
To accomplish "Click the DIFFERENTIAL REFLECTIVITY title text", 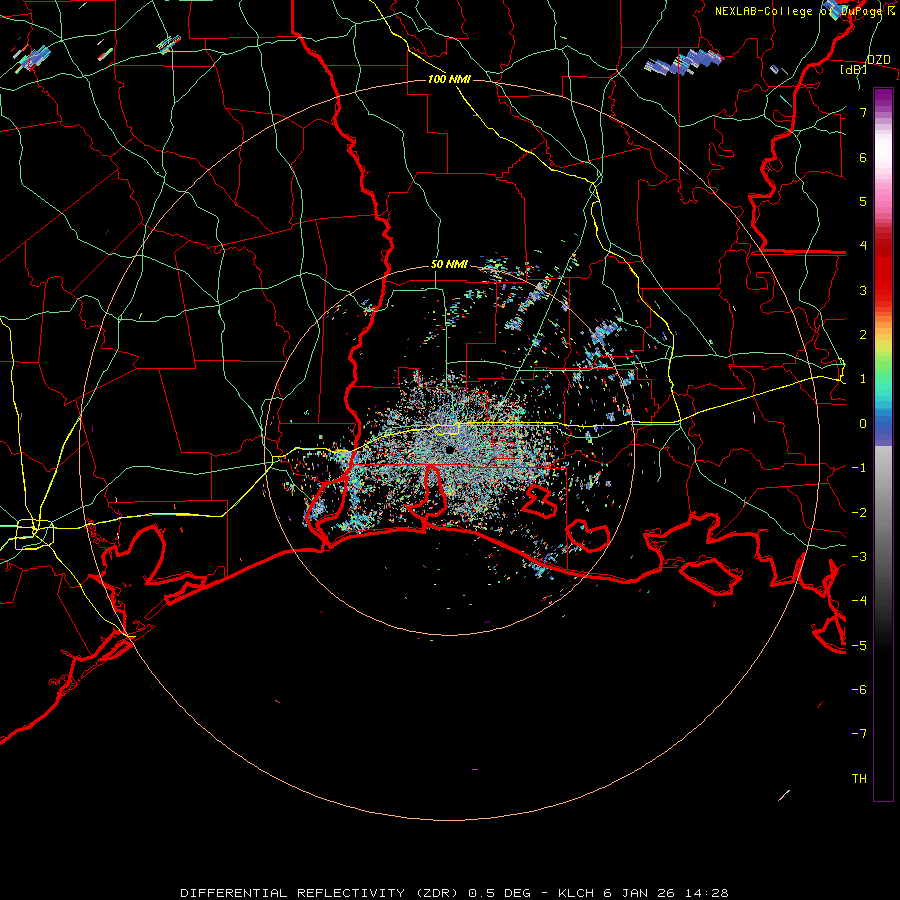I will coord(293,893).
